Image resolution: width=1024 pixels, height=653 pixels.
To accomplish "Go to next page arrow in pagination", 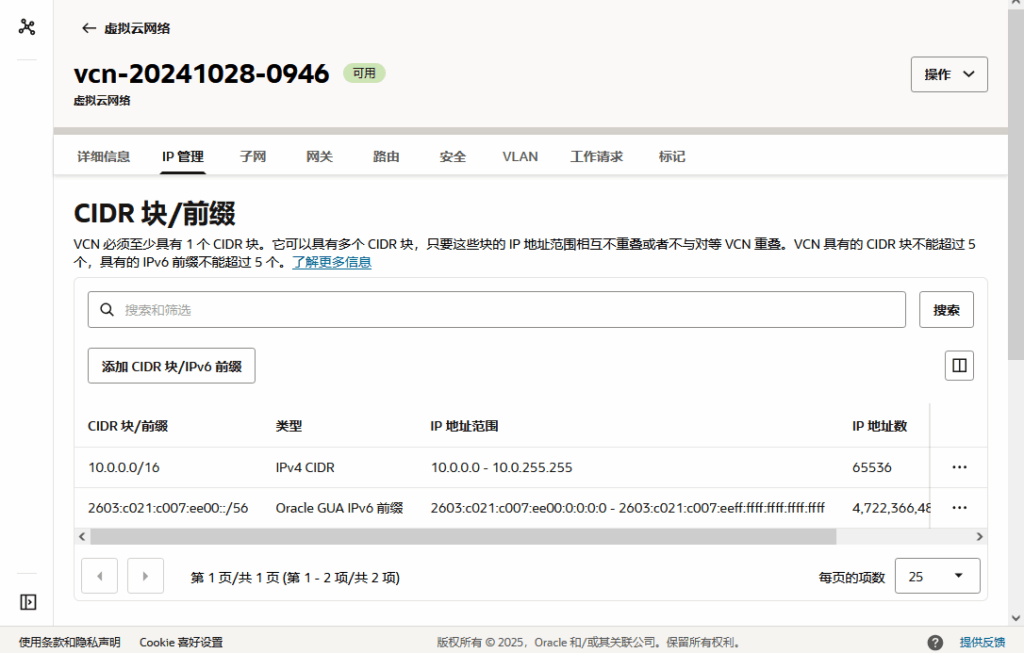I will [x=145, y=576].
